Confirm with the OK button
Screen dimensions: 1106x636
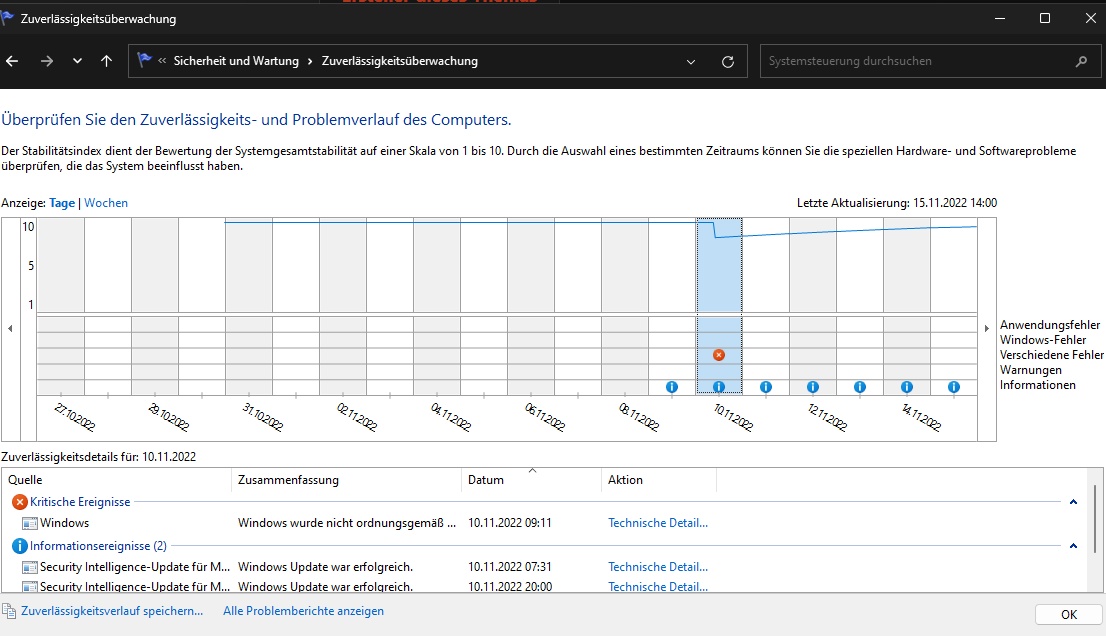[x=1069, y=614]
